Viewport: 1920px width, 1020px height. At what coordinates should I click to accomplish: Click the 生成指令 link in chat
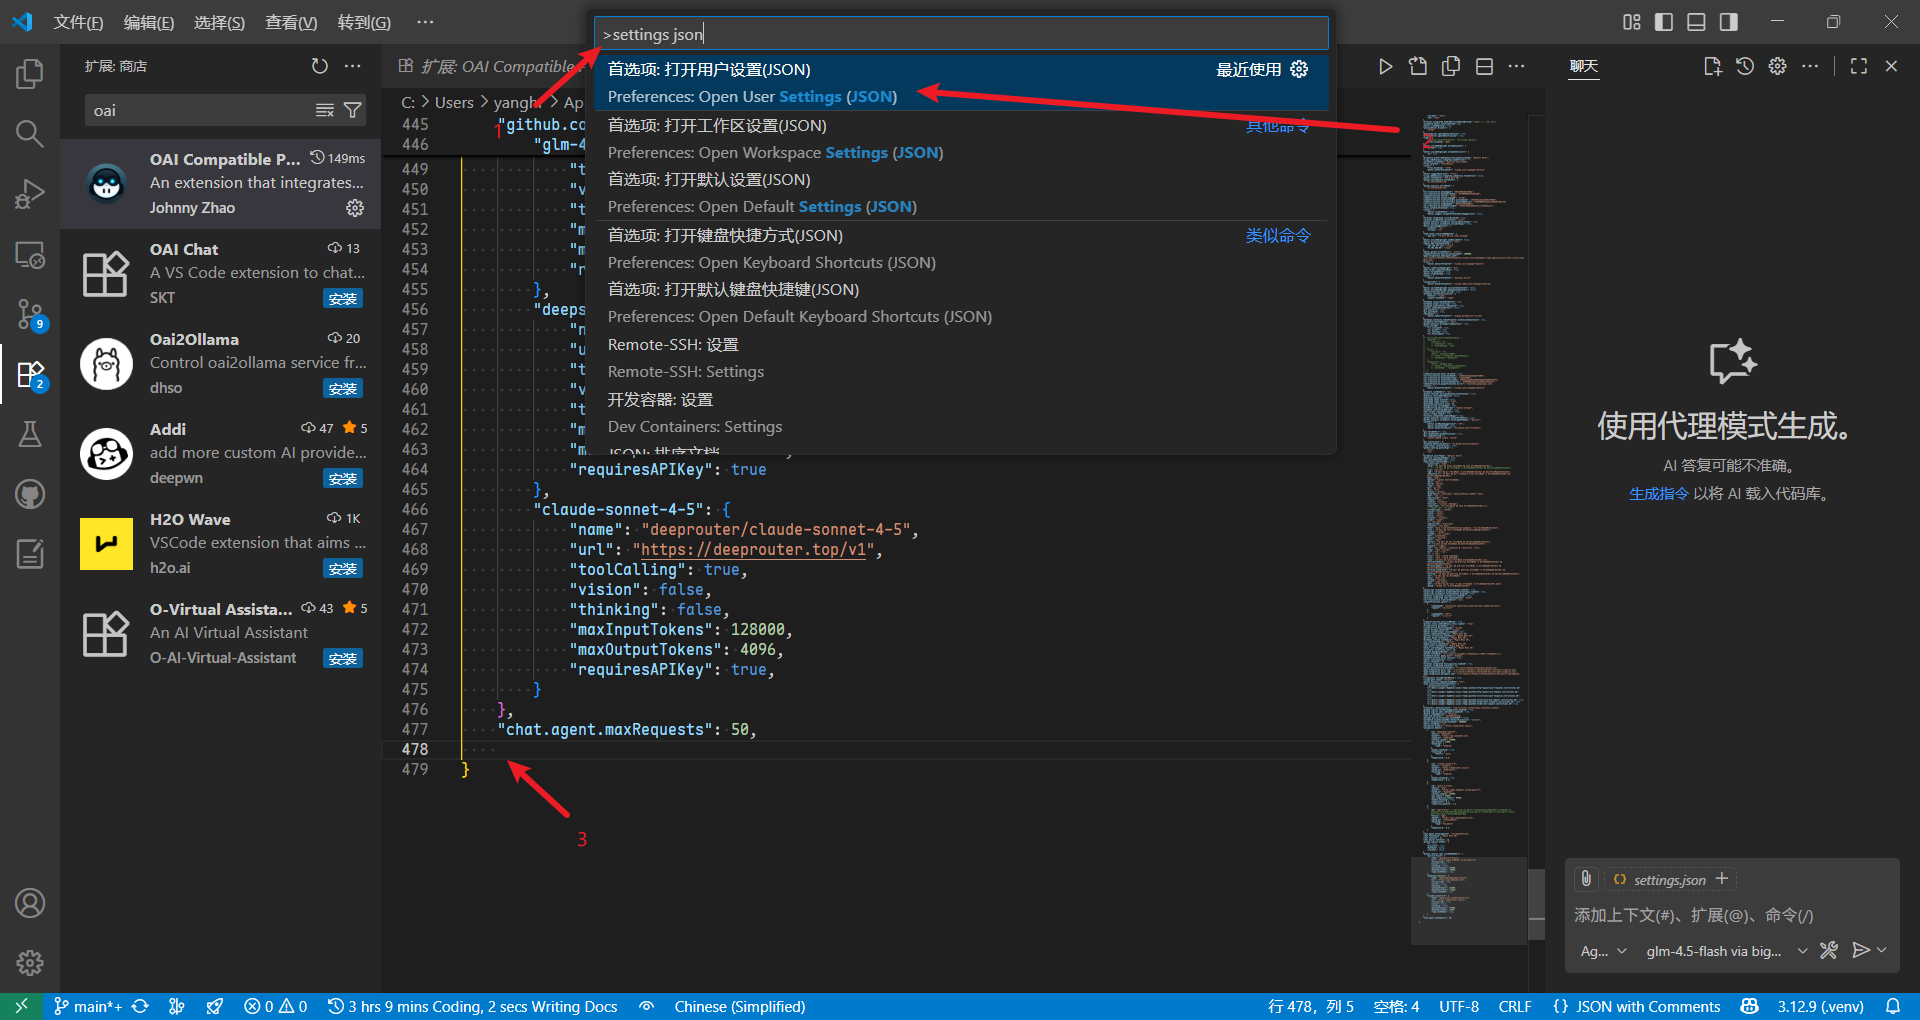coord(1659,493)
